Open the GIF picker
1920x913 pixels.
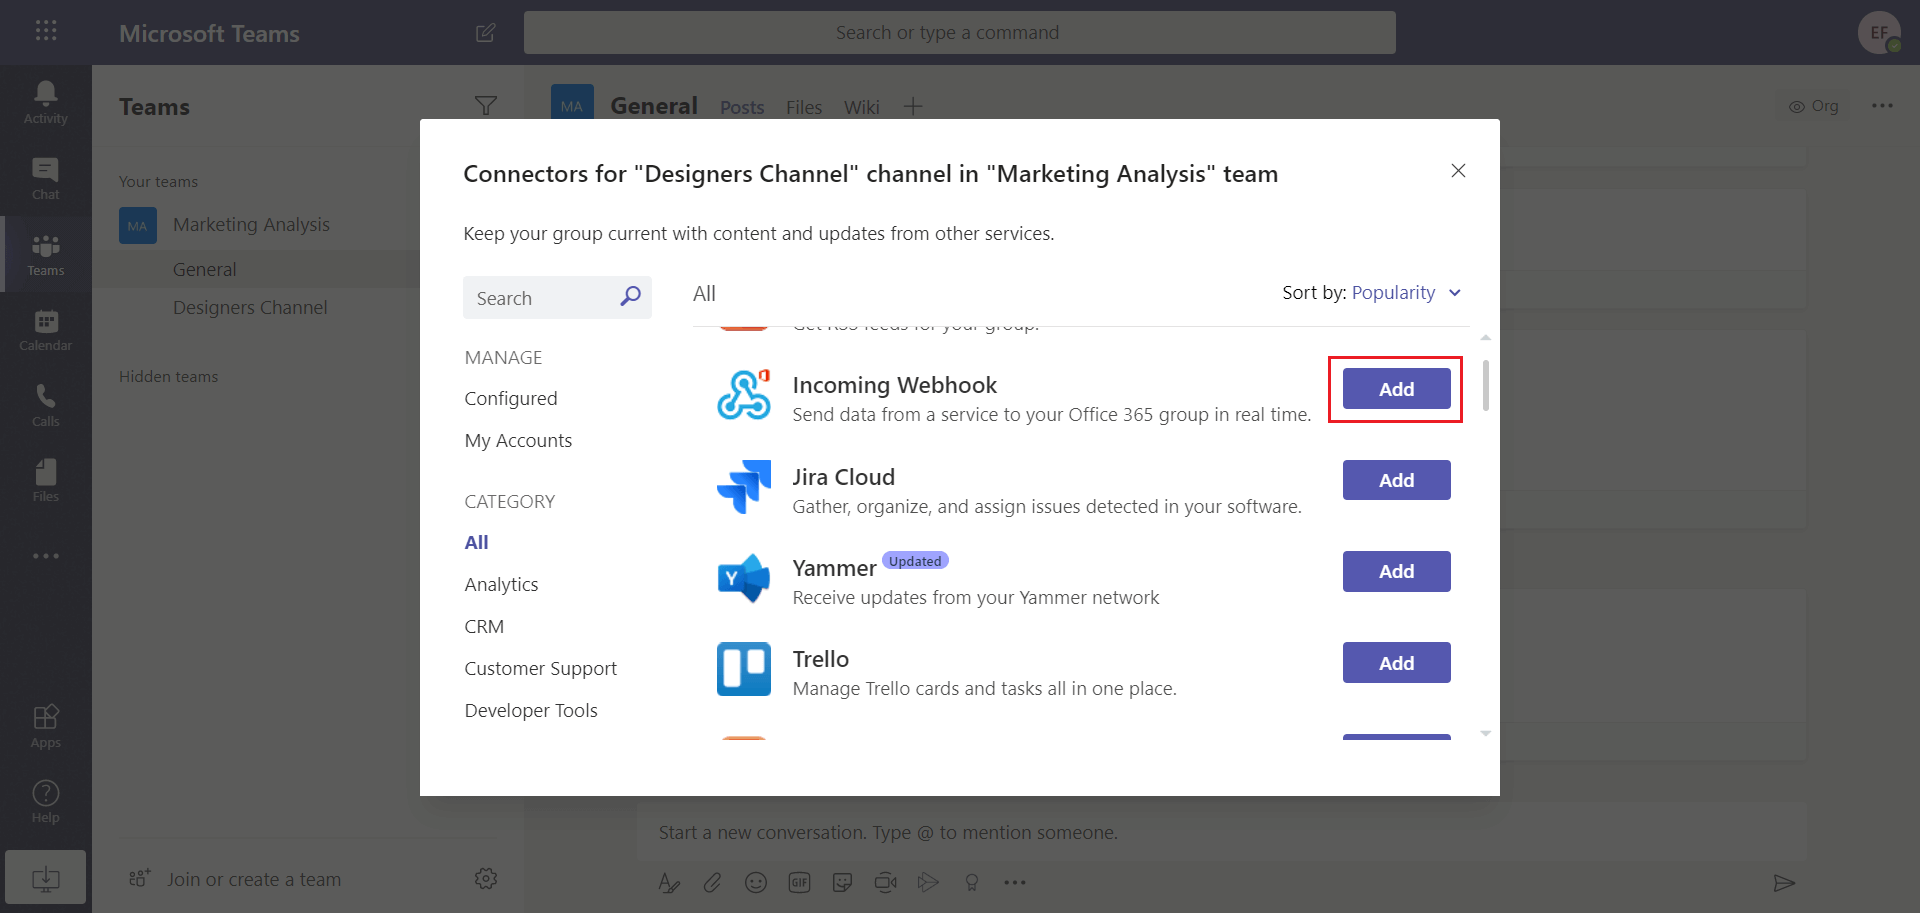799,882
